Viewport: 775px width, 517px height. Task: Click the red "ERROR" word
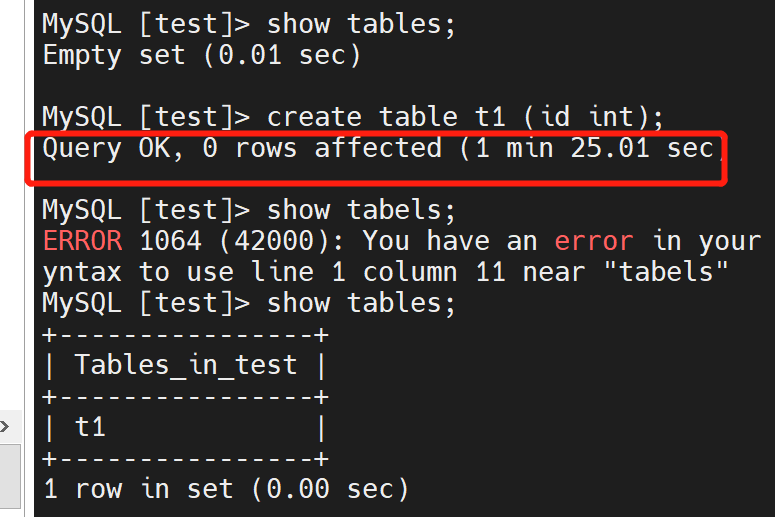[x=83, y=241]
